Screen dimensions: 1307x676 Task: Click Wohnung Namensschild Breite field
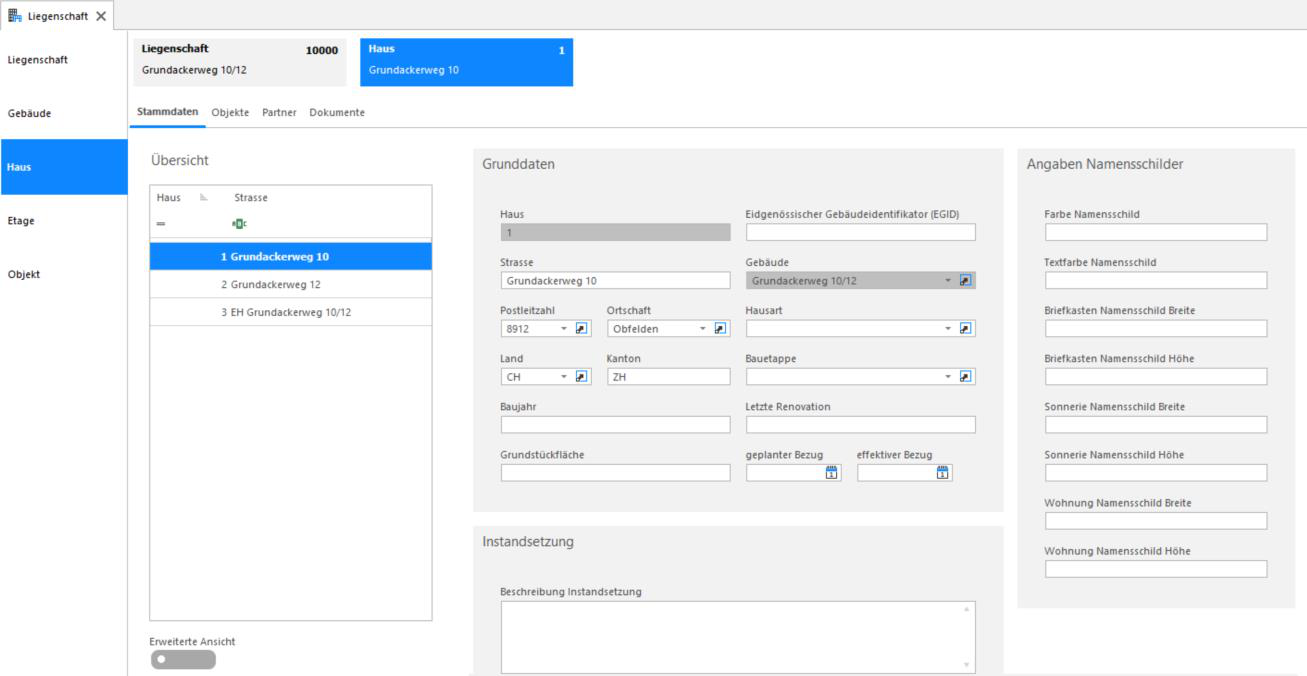[1156, 520]
